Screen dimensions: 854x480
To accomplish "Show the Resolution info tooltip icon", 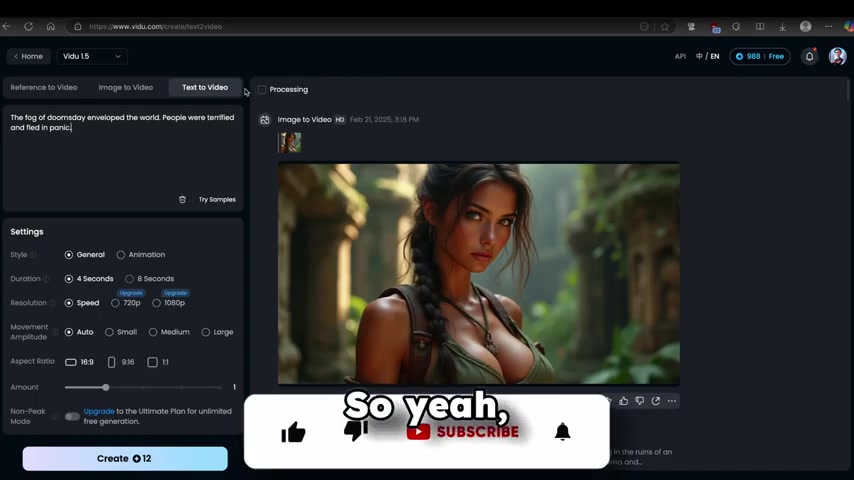I will click(52, 303).
